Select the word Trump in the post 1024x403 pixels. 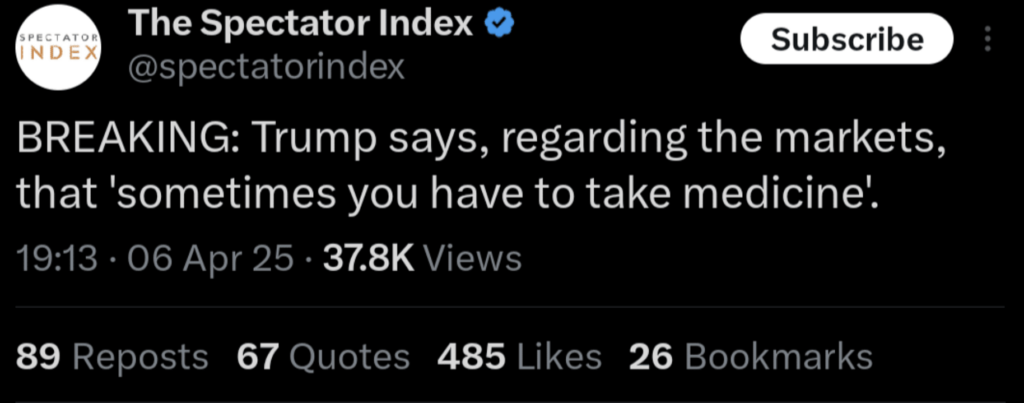(313, 139)
